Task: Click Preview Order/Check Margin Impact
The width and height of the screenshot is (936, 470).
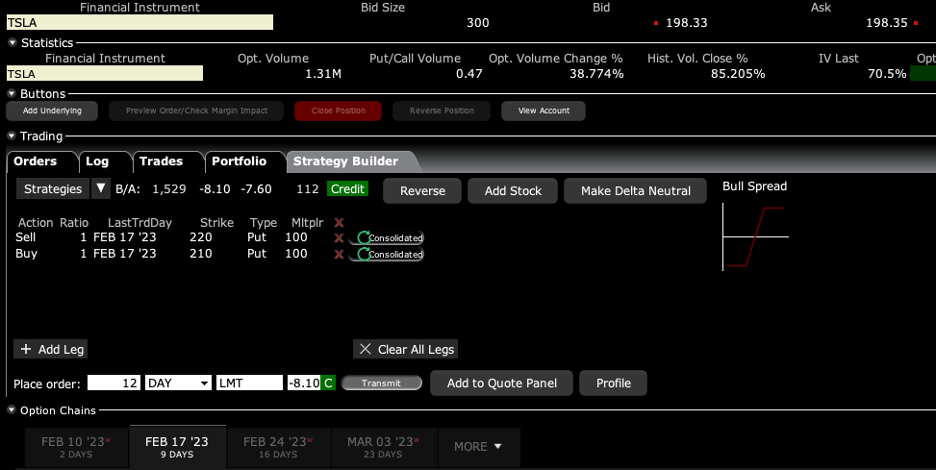Action: tap(196, 110)
